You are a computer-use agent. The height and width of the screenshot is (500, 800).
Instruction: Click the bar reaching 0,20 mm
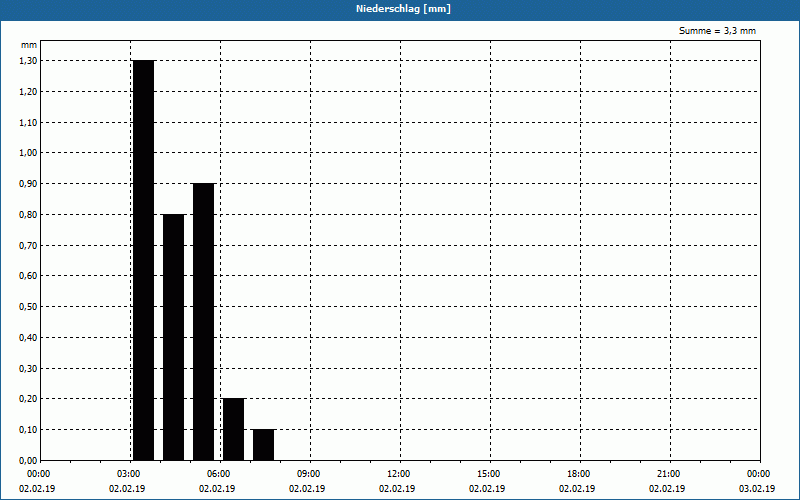coord(234,430)
